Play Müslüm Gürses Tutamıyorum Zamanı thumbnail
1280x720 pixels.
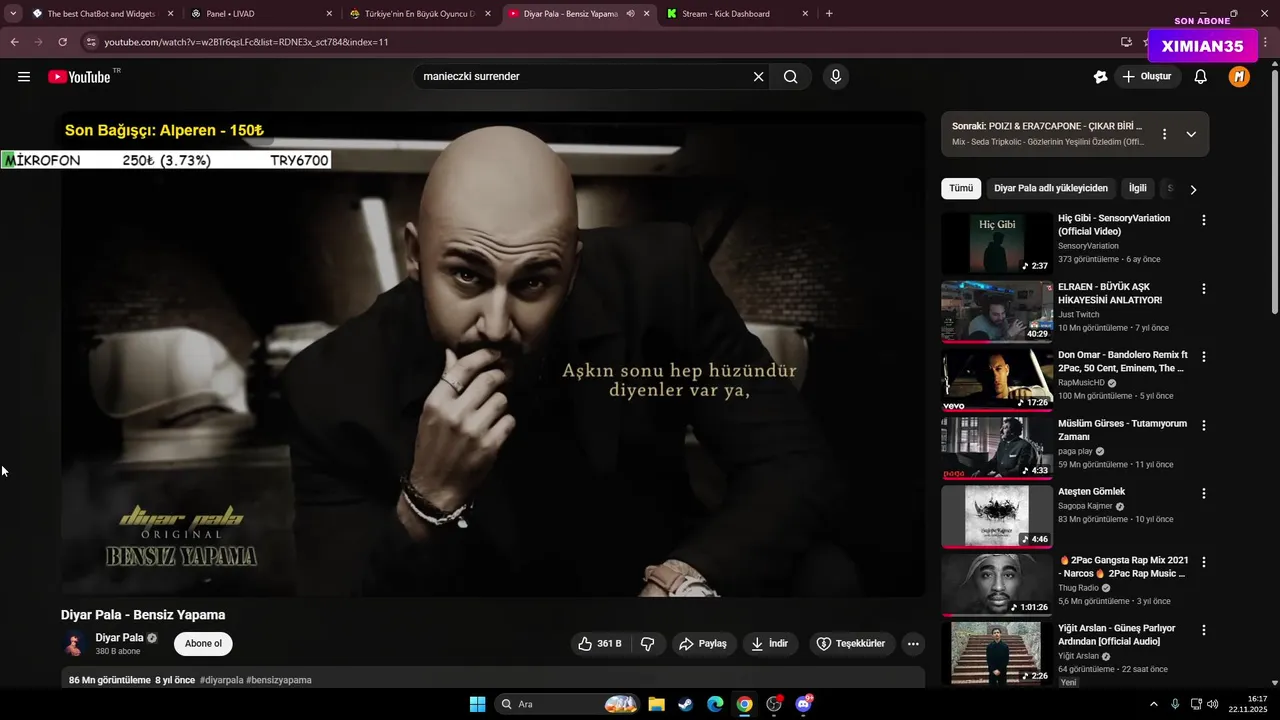(997, 449)
